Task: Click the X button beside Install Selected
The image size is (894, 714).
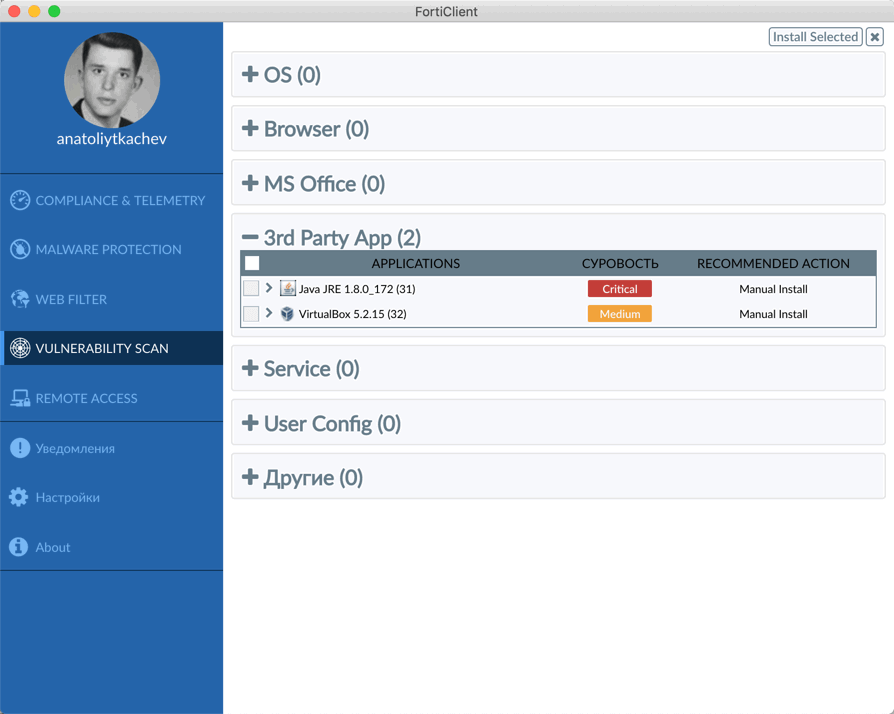Action: coord(875,36)
